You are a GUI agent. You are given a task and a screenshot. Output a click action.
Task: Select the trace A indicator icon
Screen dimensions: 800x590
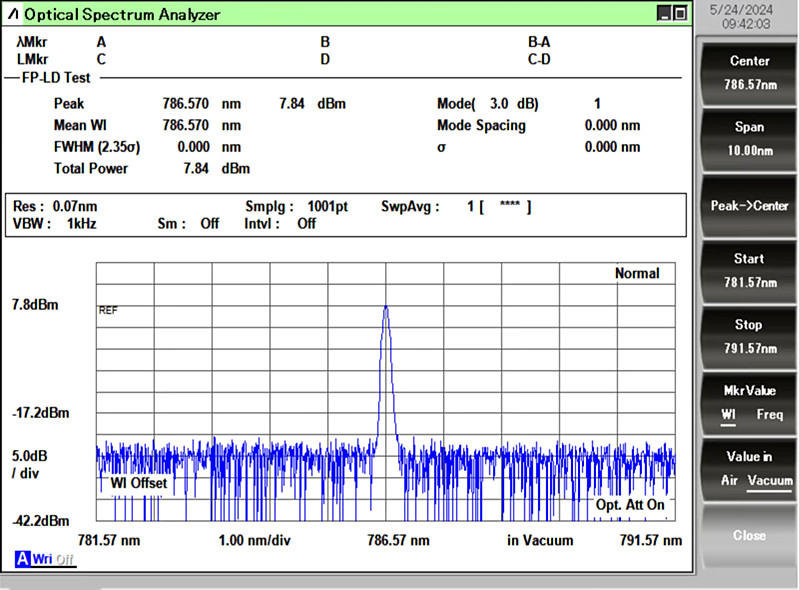[21, 559]
